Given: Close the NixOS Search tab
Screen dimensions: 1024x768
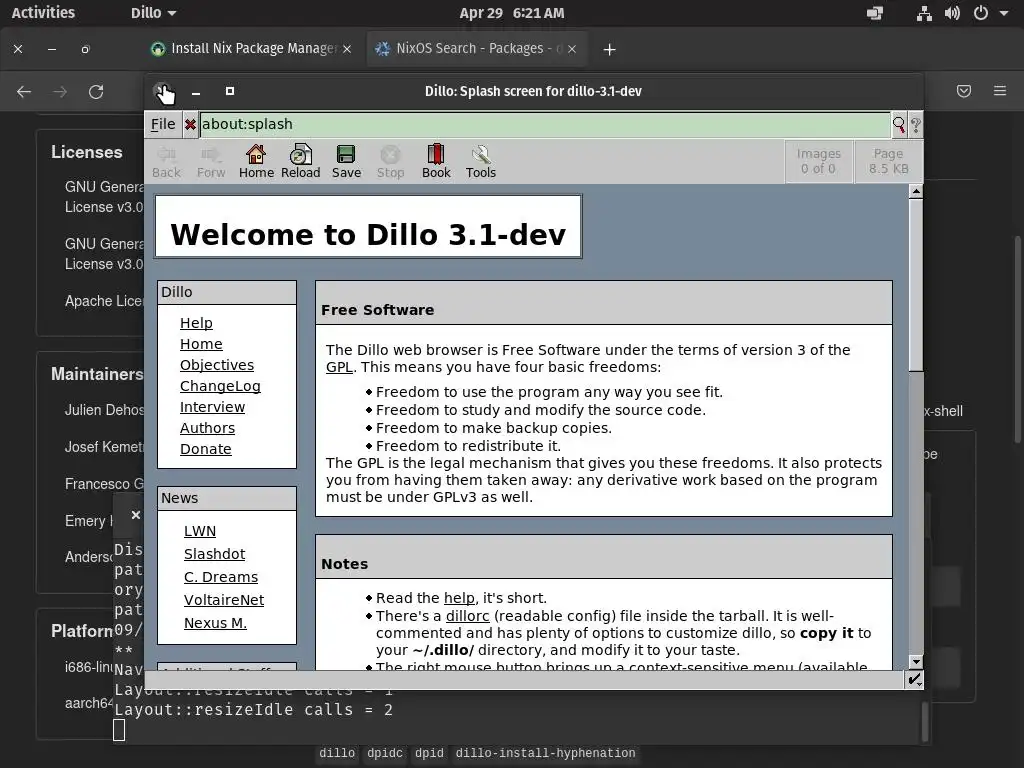Looking at the screenshot, I should 572,49.
